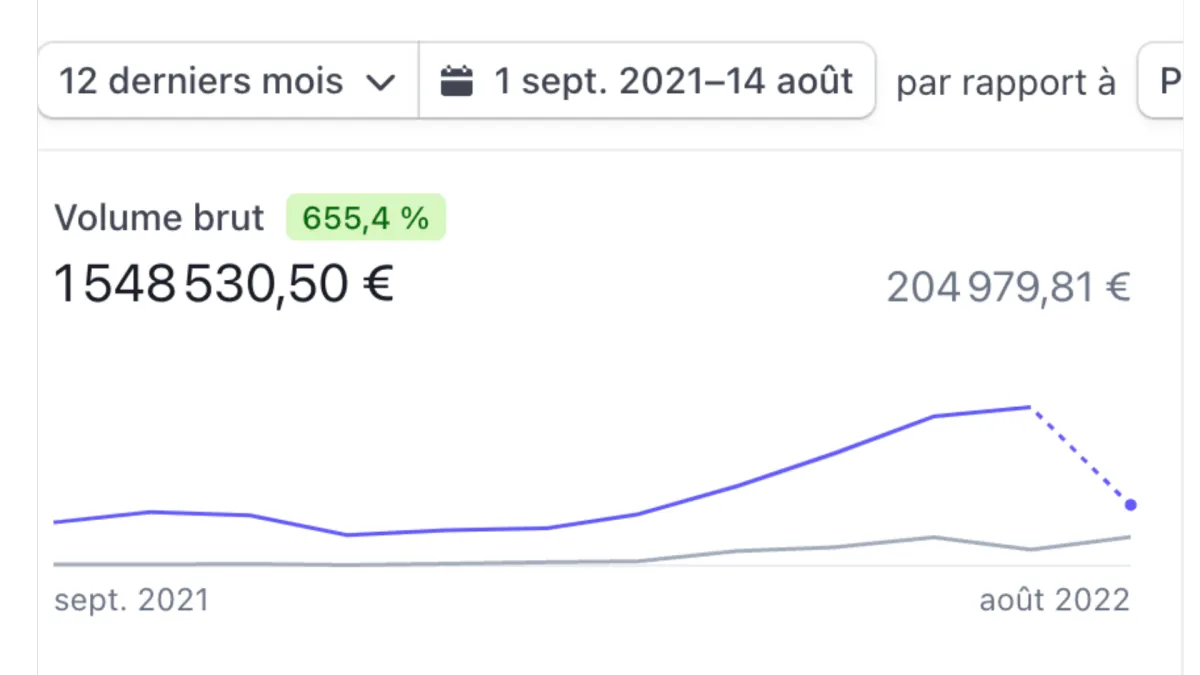Select the grey 204 979,81 € comparison amount
The image size is (1200, 675).
pyautogui.click(x=1008, y=289)
